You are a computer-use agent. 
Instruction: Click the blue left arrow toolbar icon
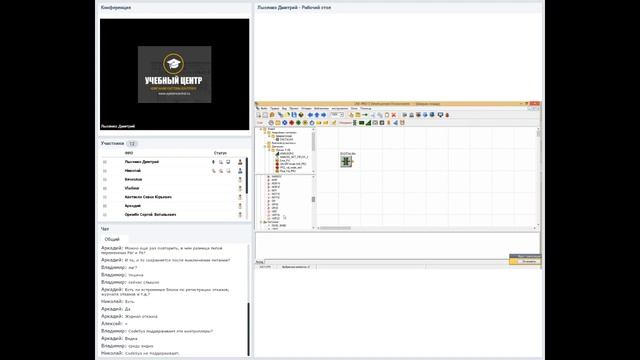[310, 115]
